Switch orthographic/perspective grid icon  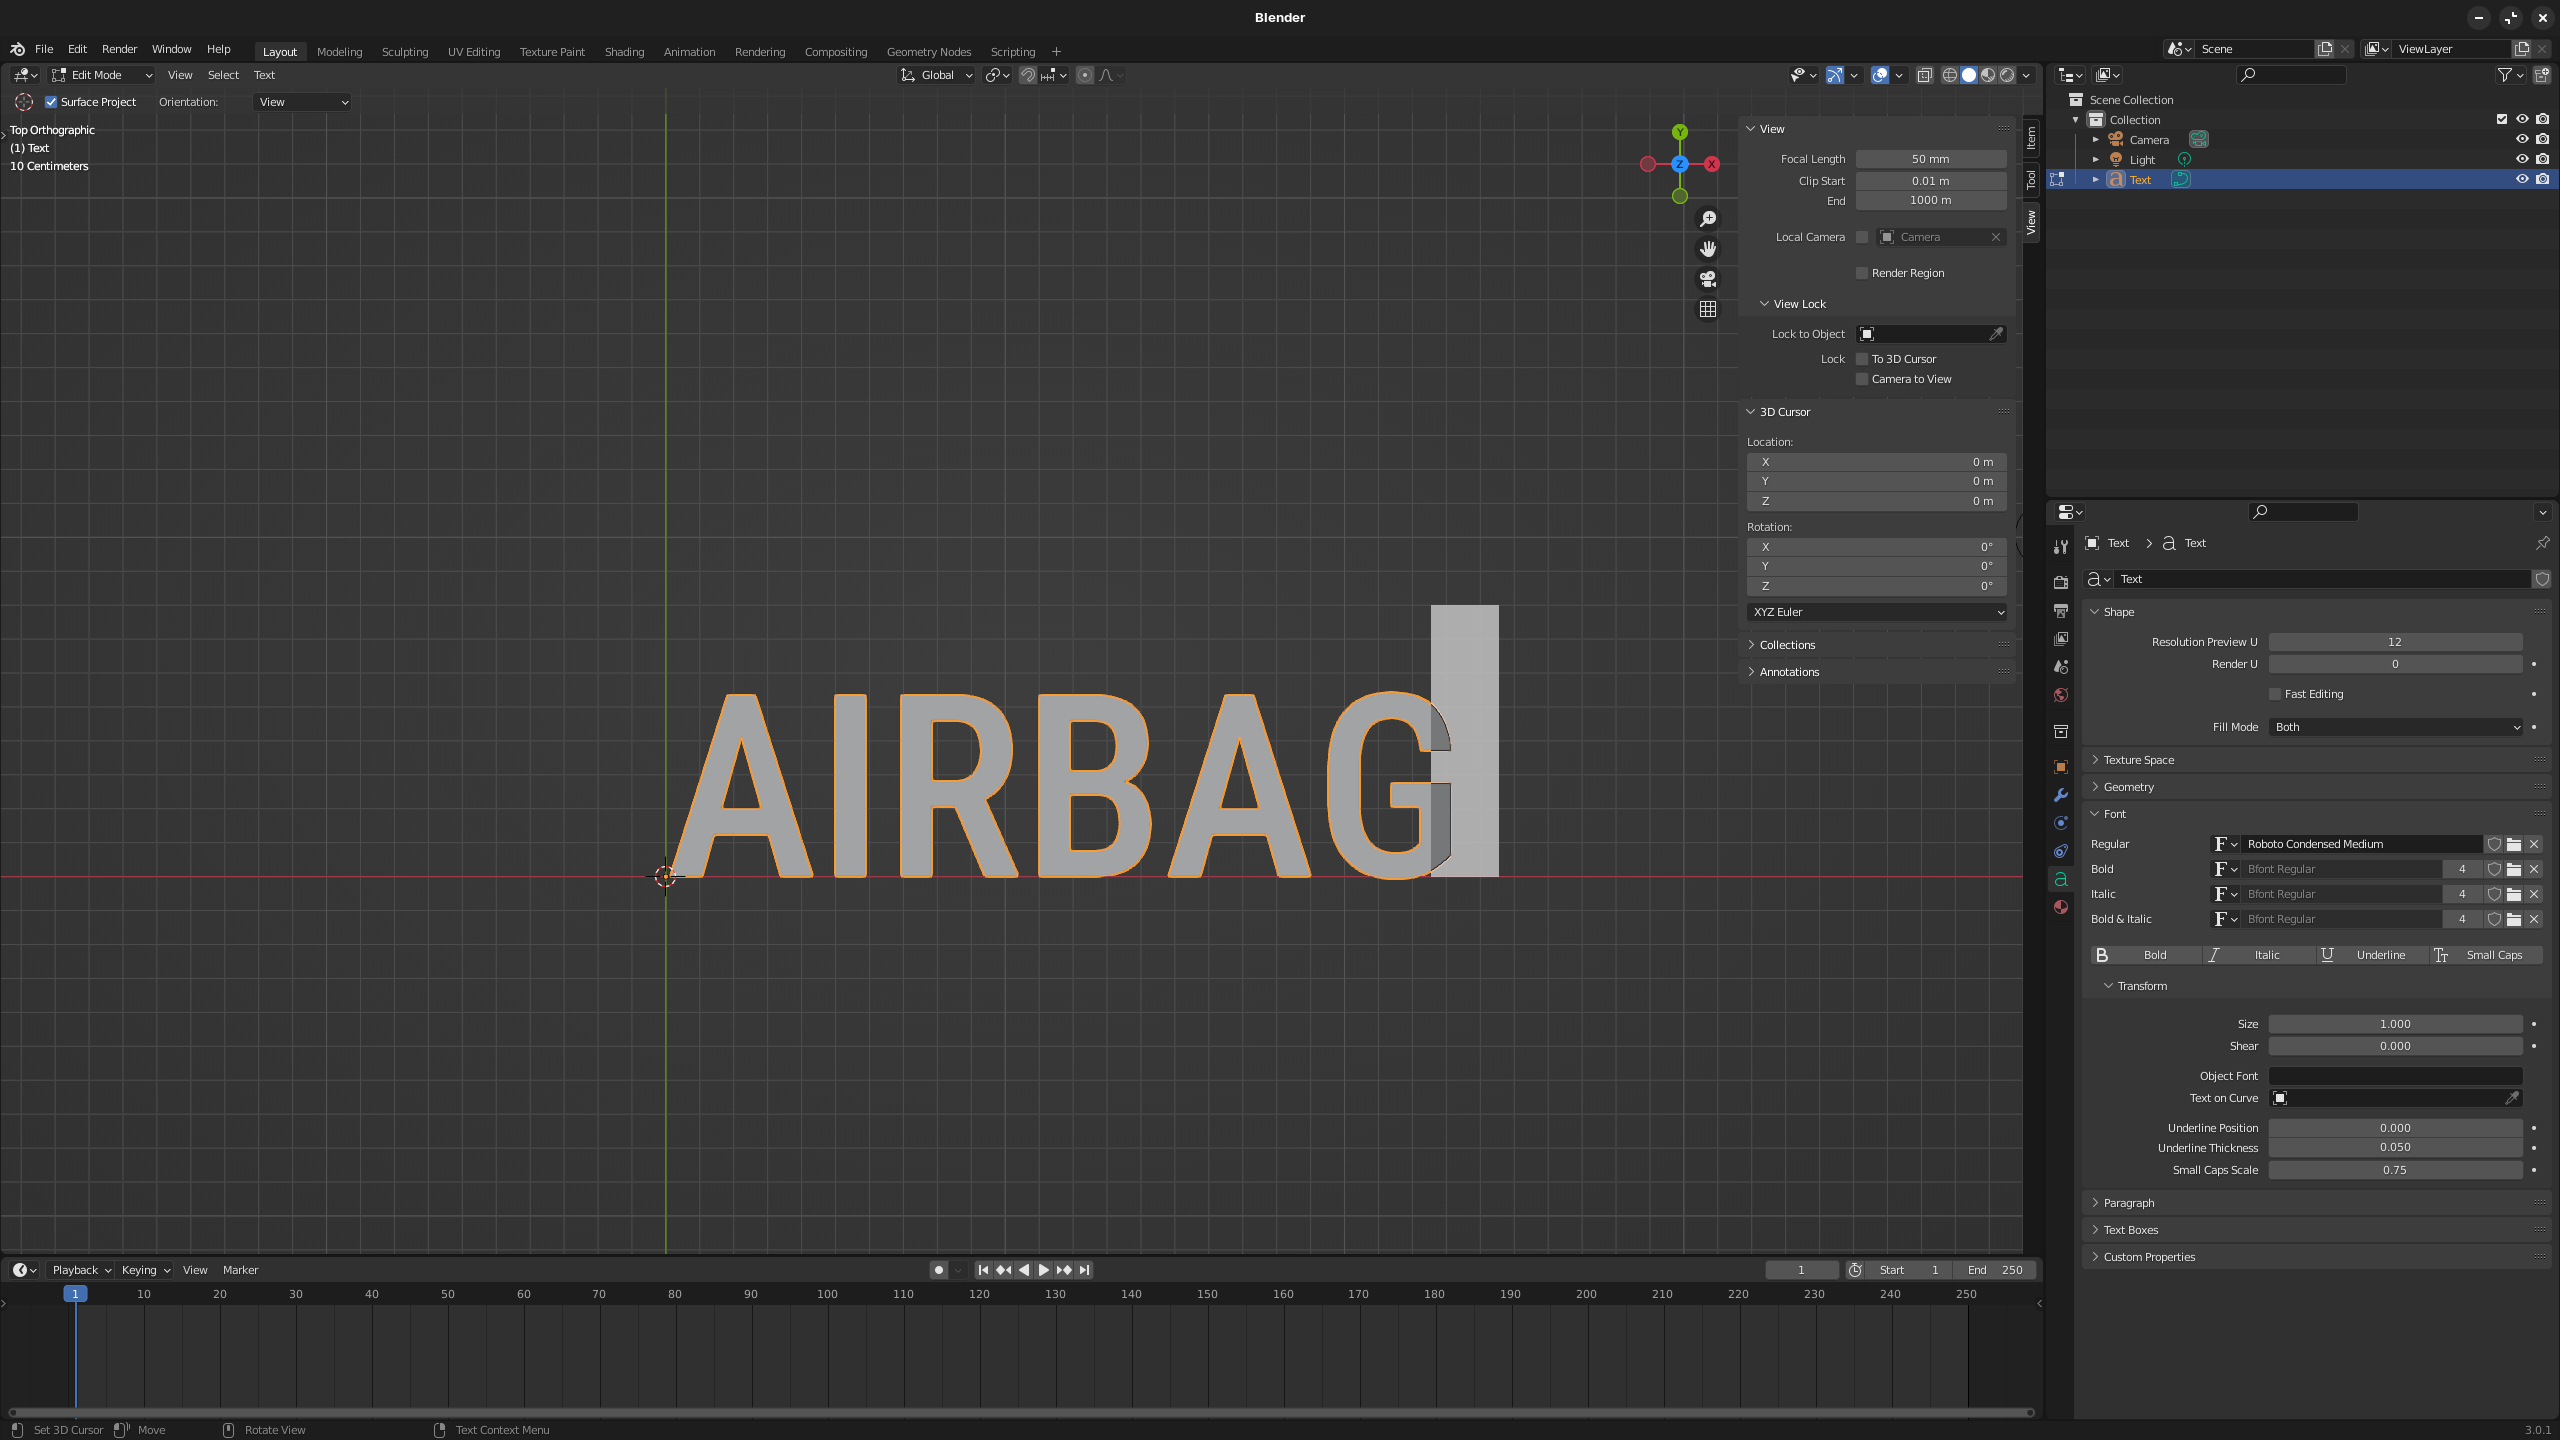[x=1708, y=309]
